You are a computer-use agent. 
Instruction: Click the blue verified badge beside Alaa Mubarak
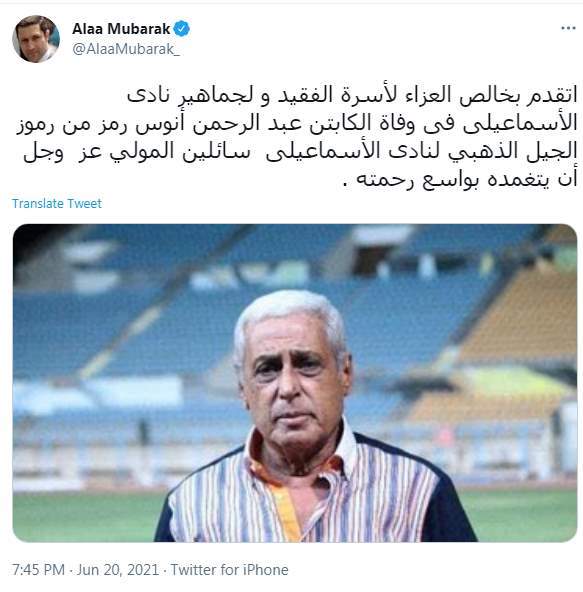182,29
